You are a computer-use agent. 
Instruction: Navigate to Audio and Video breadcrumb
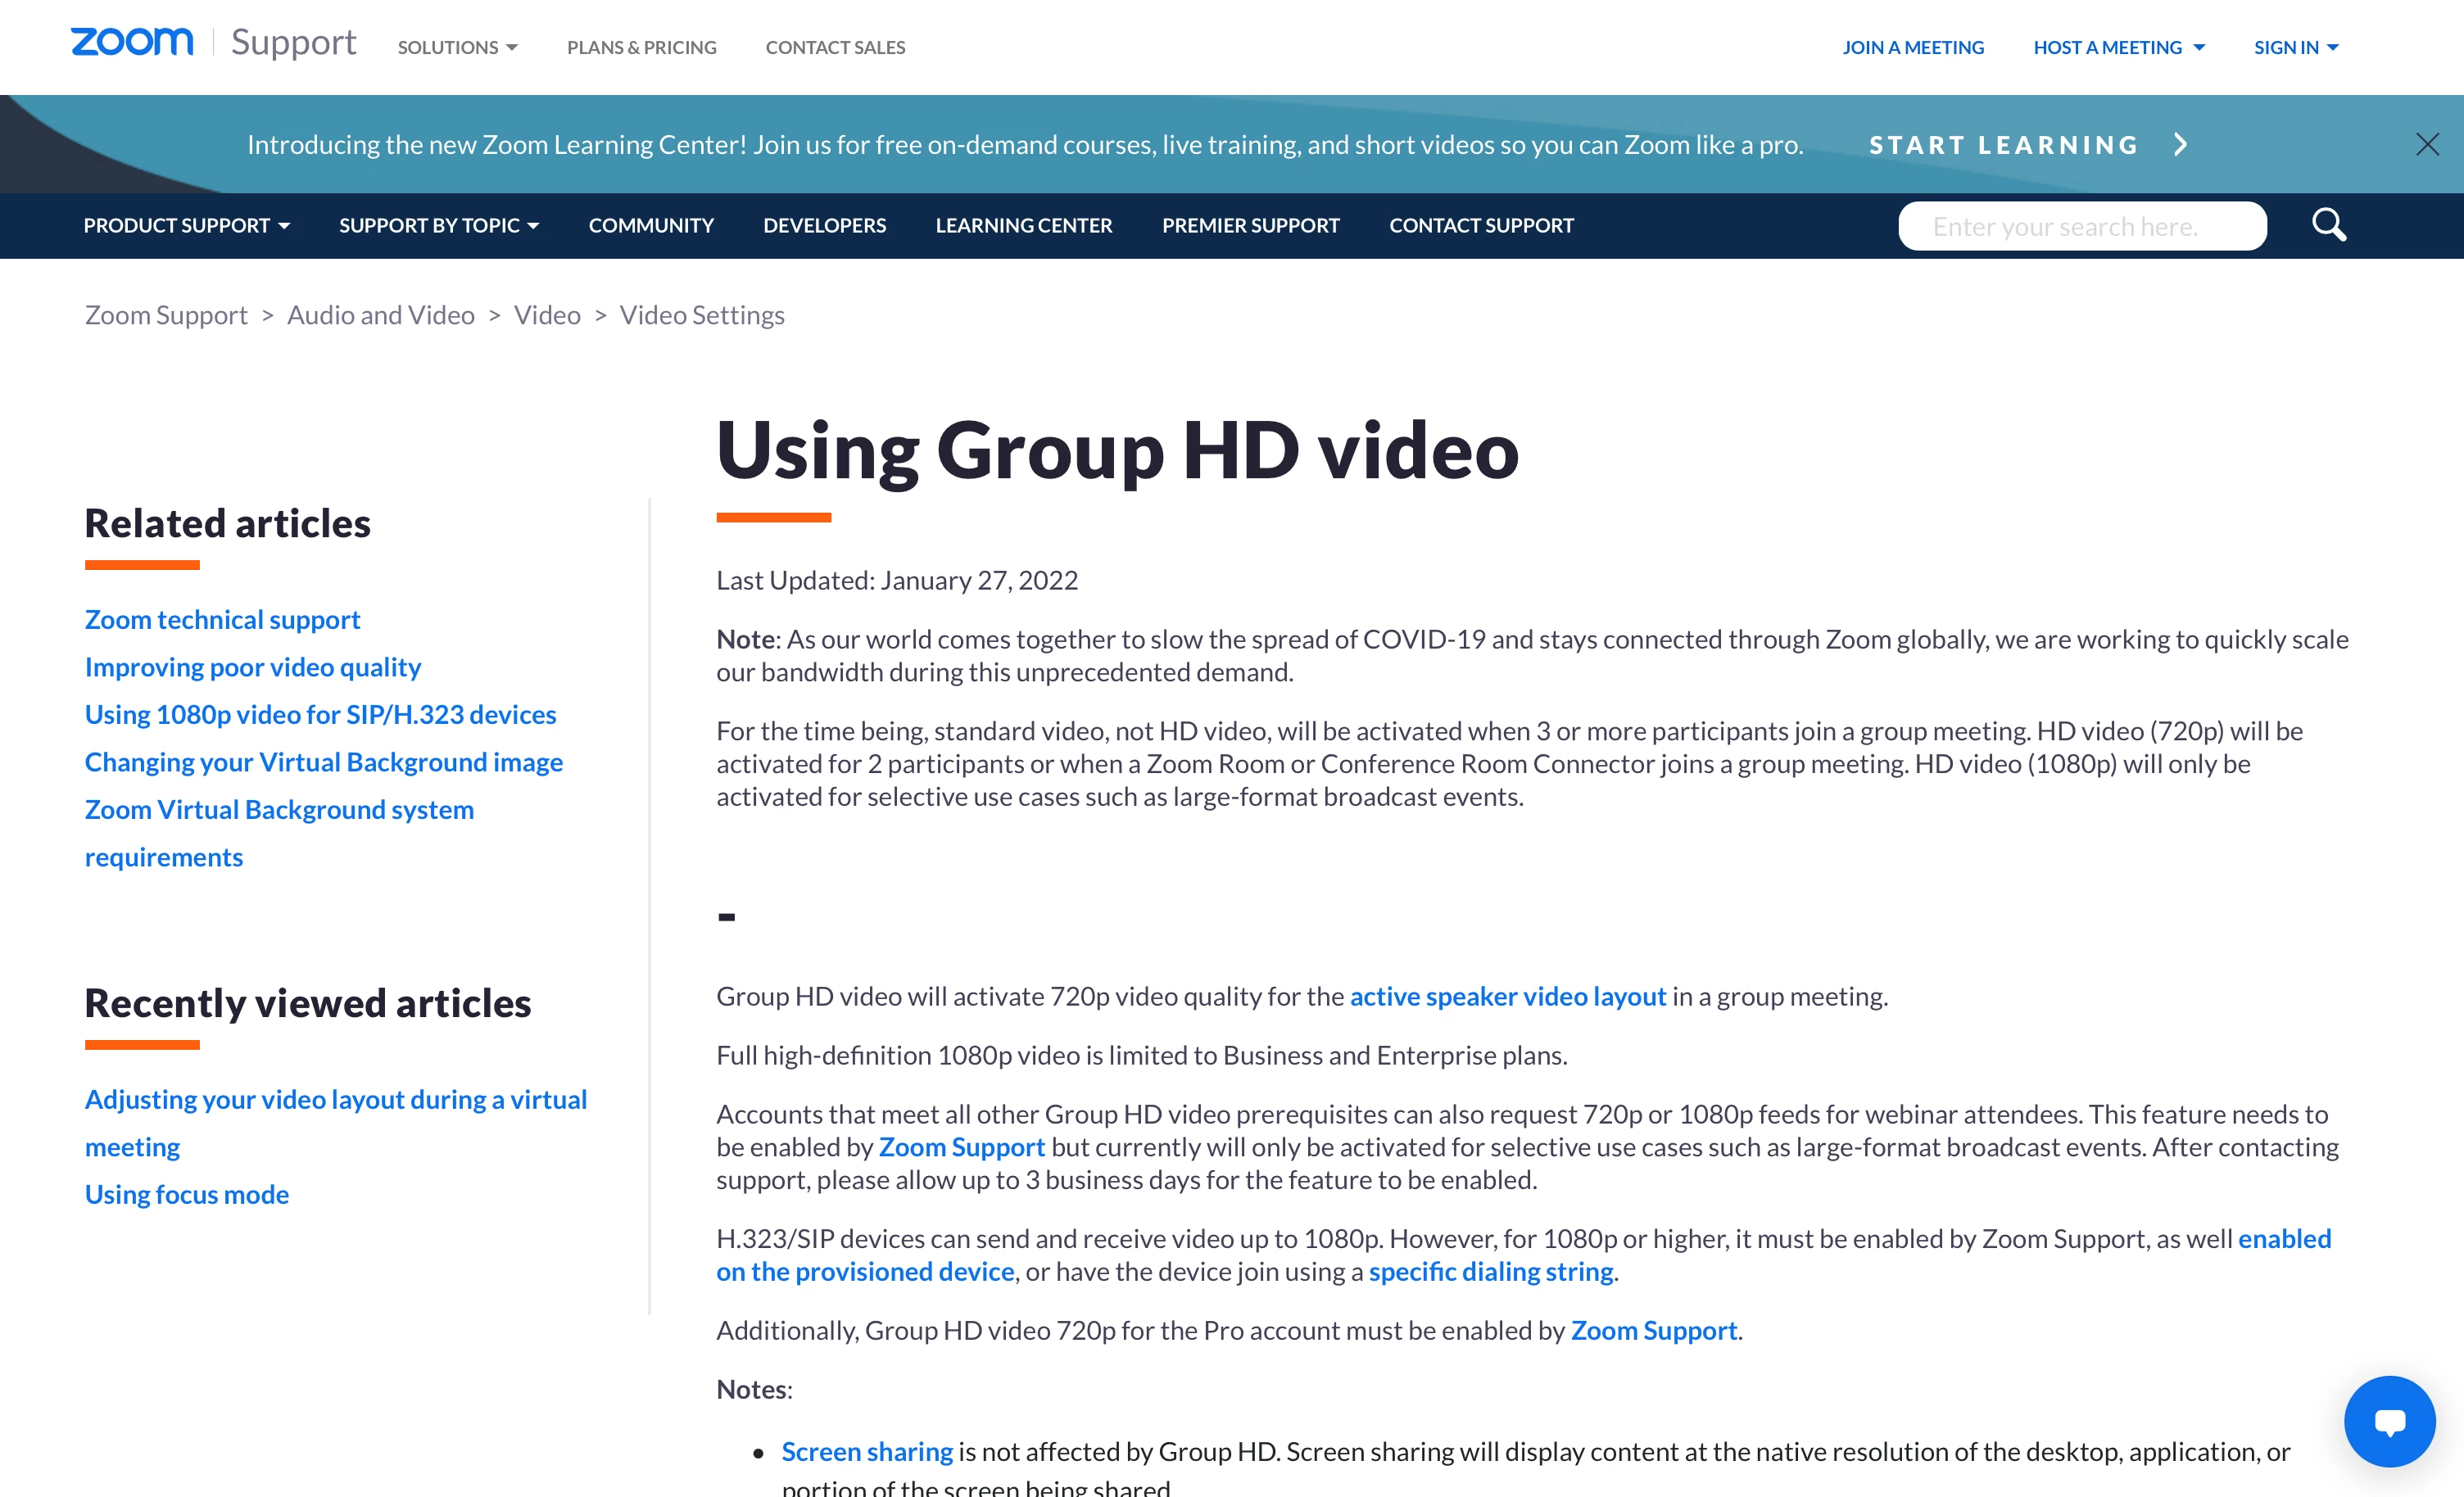pos(380,315)
